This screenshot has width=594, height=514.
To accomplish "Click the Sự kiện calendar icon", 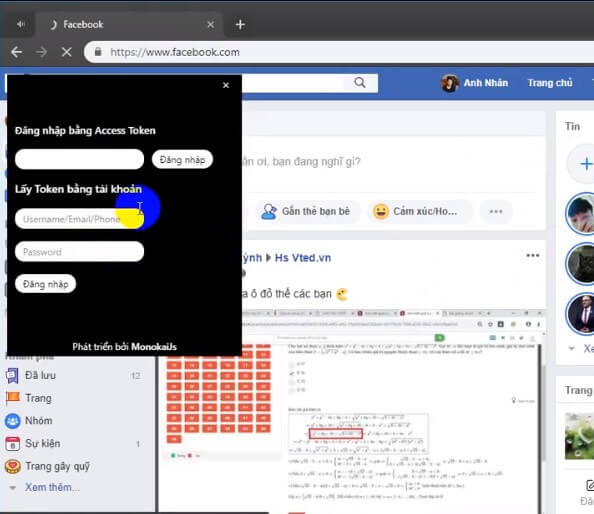I will [13, 444].
